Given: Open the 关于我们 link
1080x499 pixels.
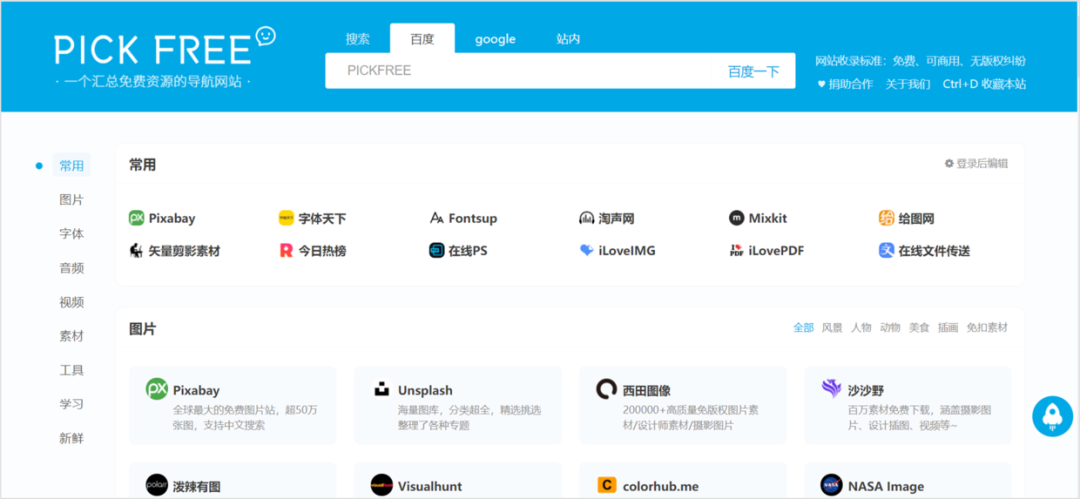Looking at the screenshot, I should click(908, 84).
